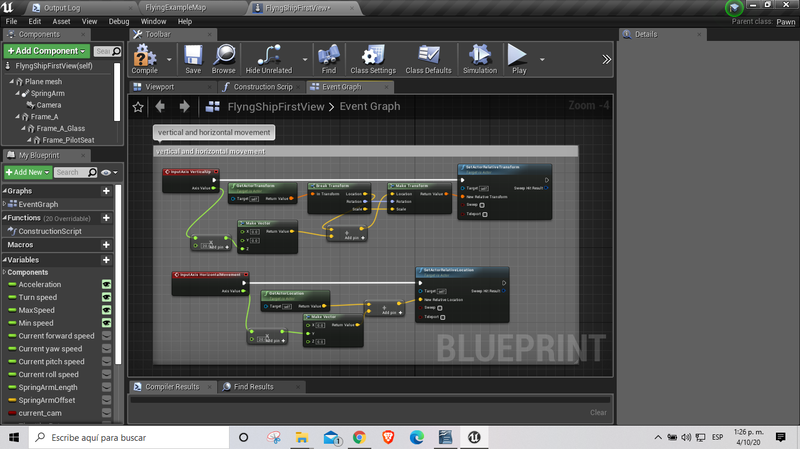Open the Debug menu
This screenshot has width=800, height=449.
click(119, 21)
